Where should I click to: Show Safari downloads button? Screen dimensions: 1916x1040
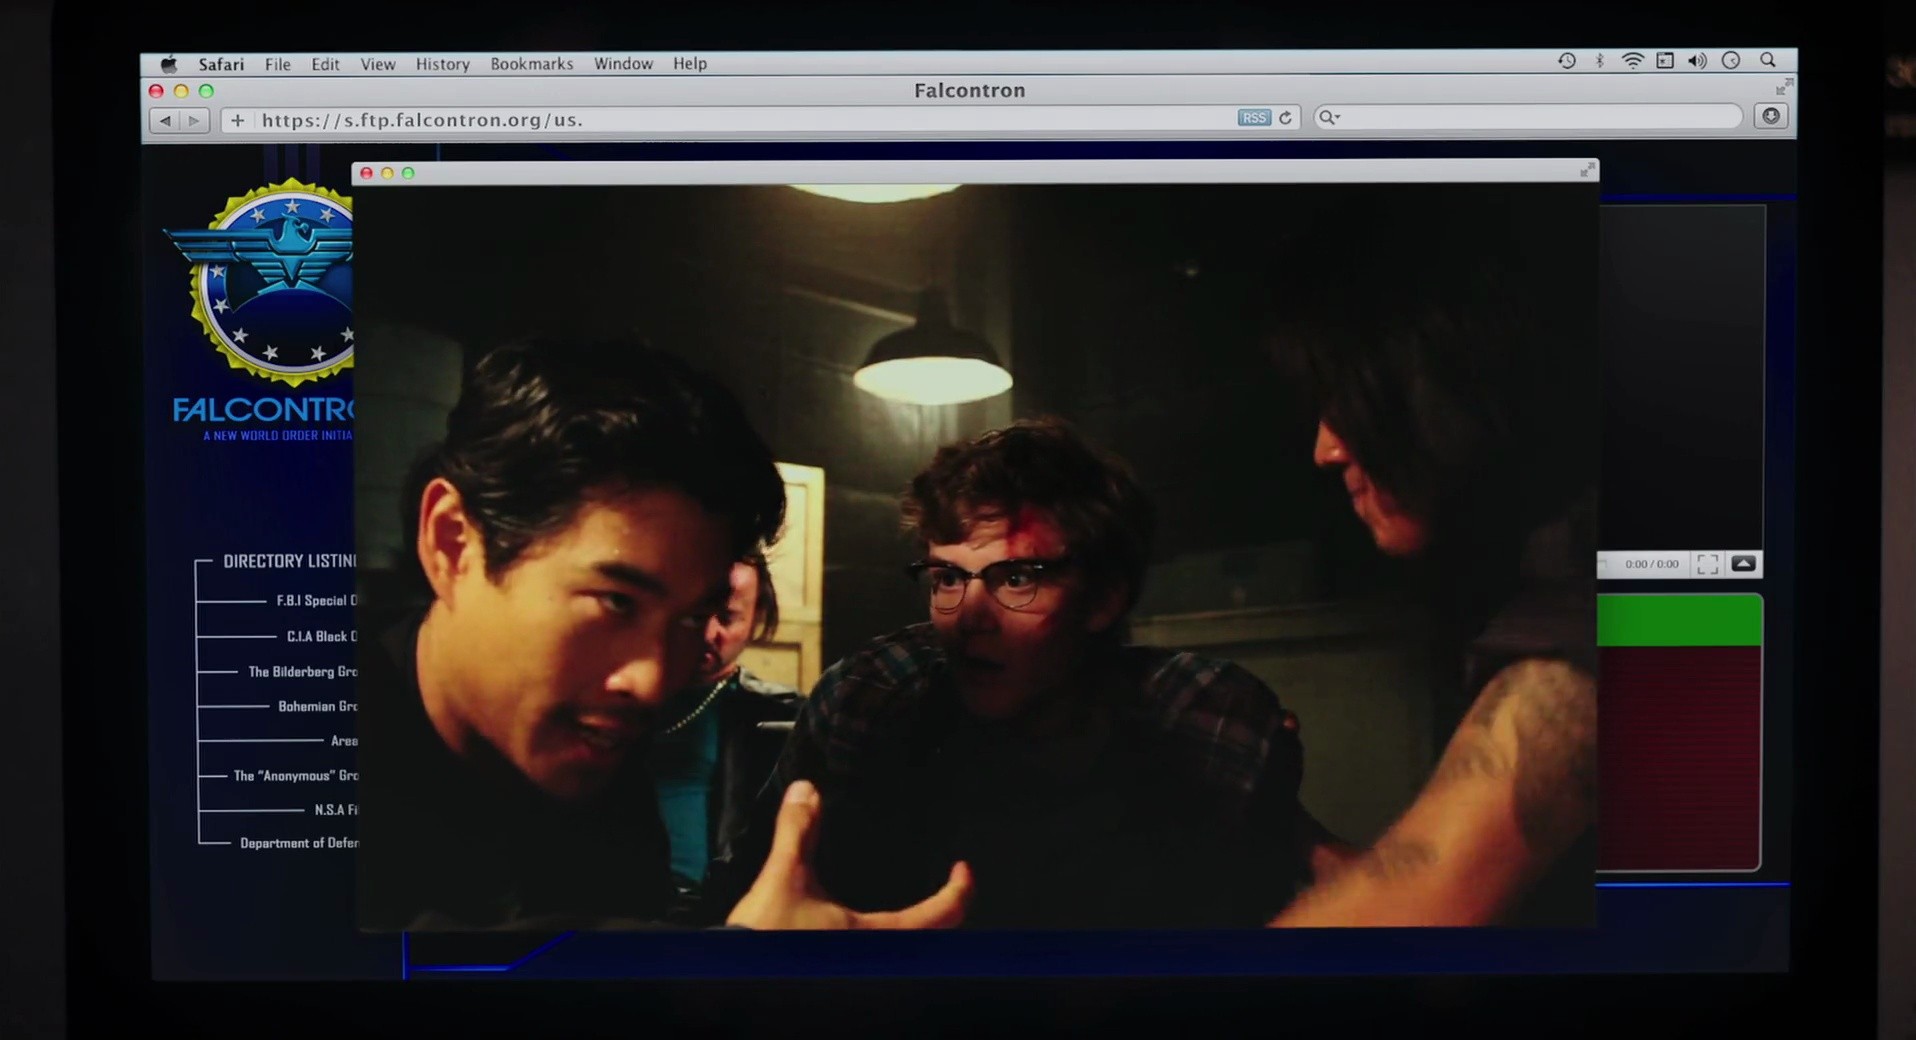point(1771,117)
